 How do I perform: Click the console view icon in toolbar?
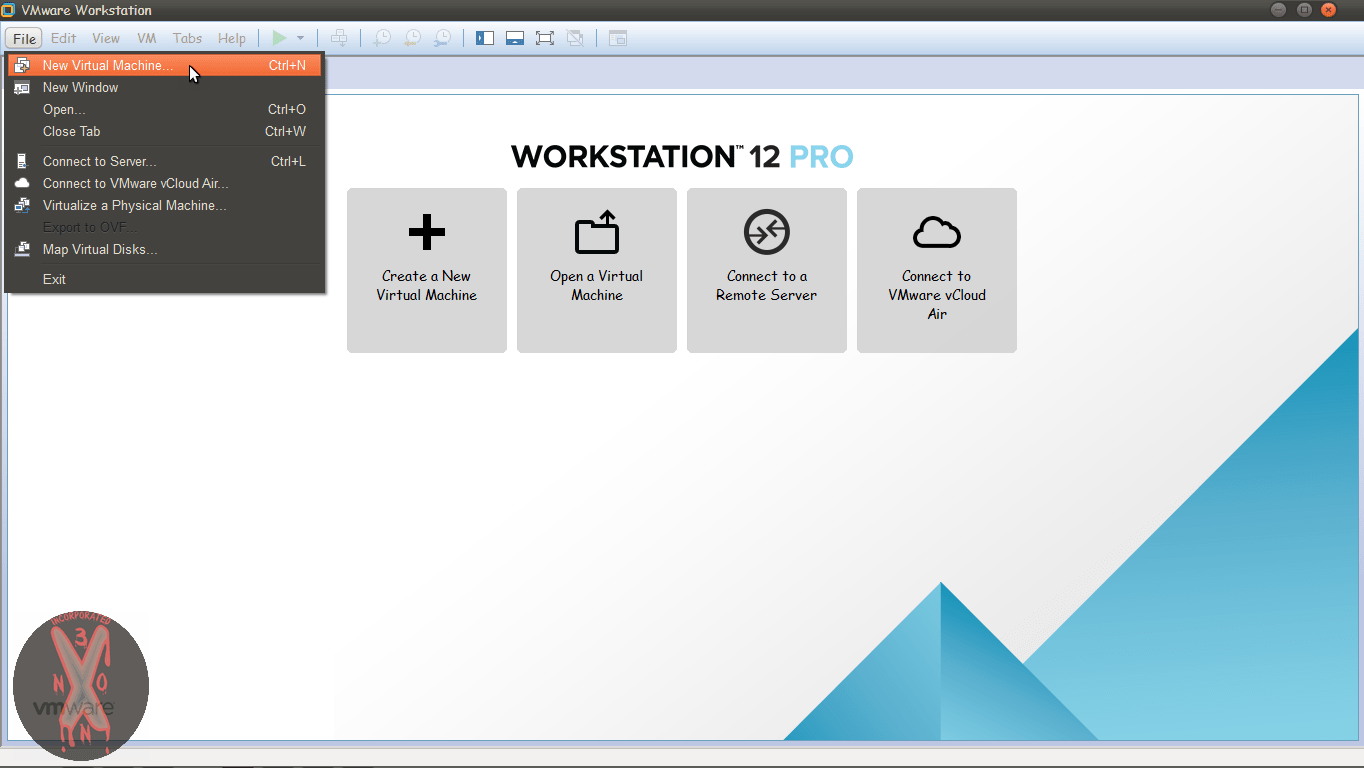(x=618, y=38)
